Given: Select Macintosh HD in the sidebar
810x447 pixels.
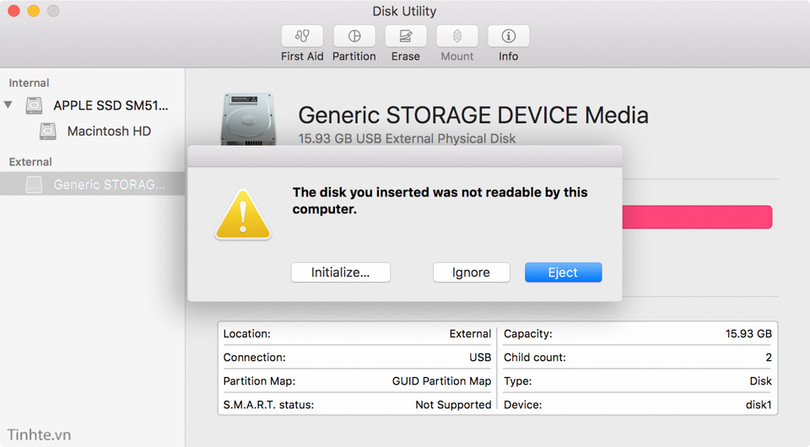Looking at the screenshot, I should point(109,131).
